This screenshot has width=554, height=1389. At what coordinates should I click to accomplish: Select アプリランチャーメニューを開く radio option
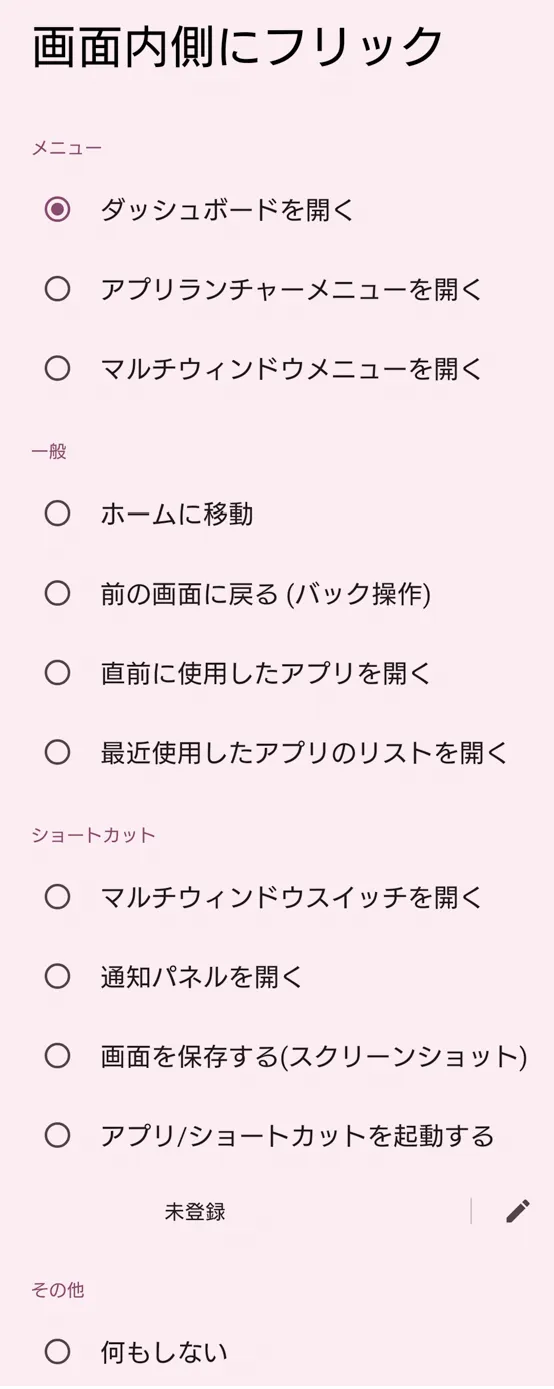(x=58, y=289)
